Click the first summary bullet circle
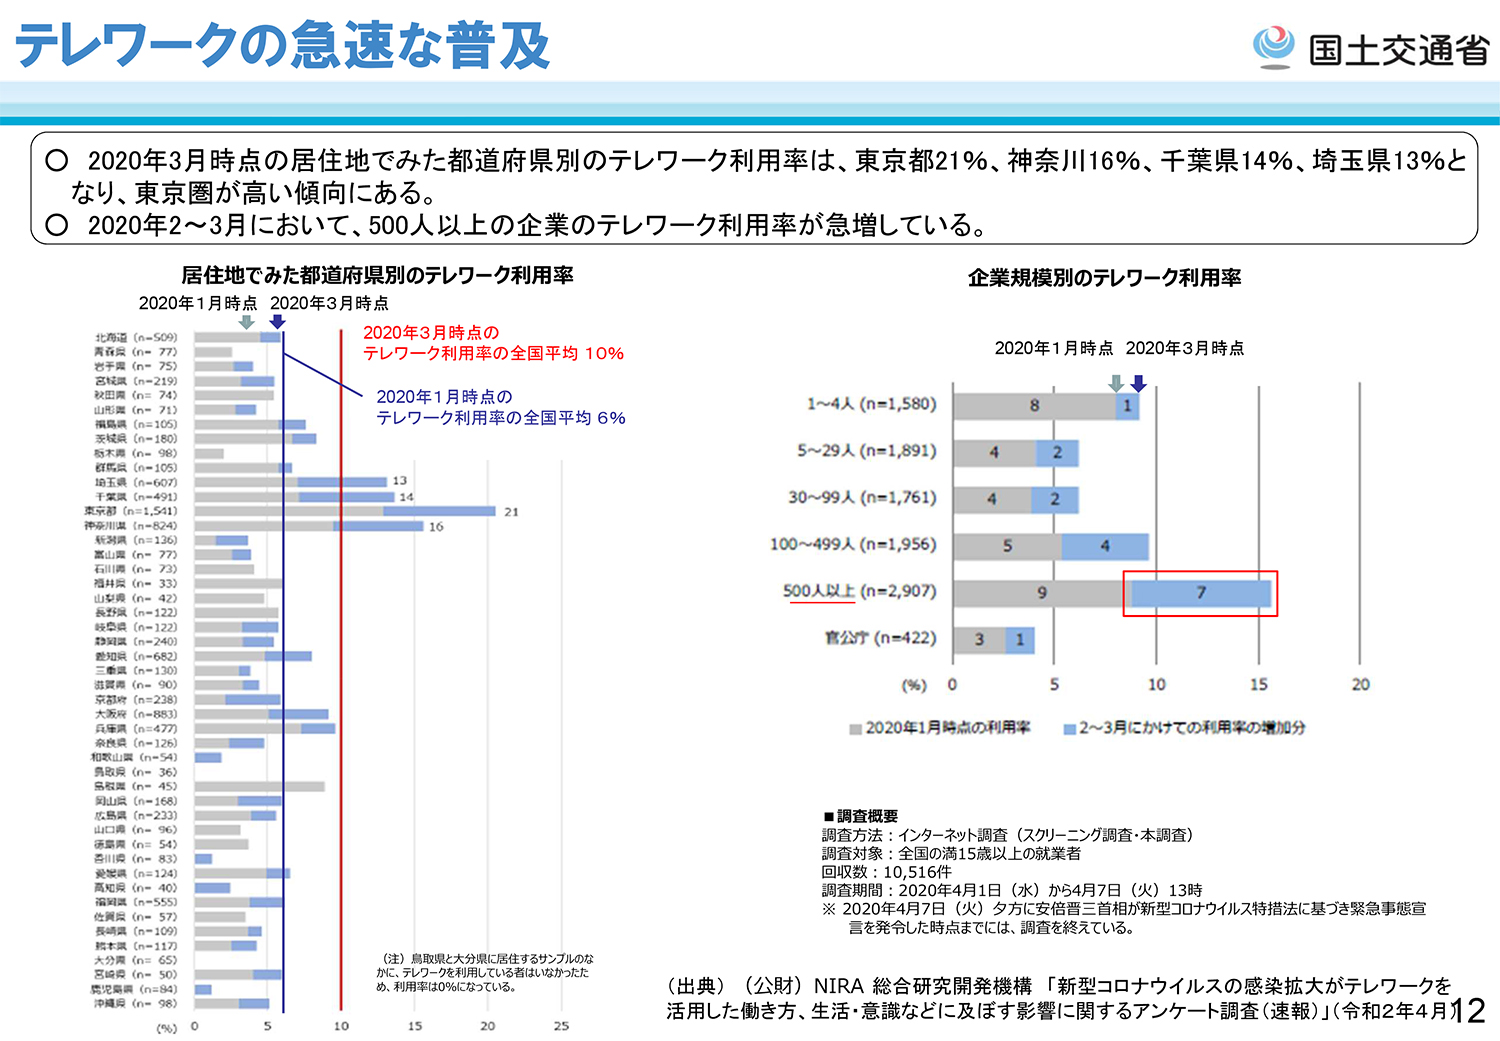The height and width of the screenshot is (1041, 1500). pos(57,160)
